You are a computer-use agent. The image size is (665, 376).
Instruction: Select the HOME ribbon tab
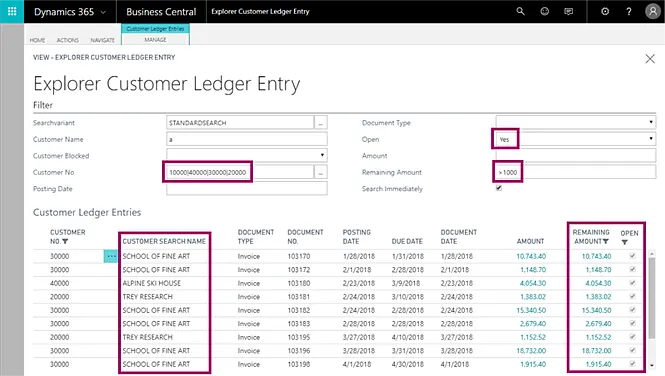pyautogui.click(x=37, y=40)
